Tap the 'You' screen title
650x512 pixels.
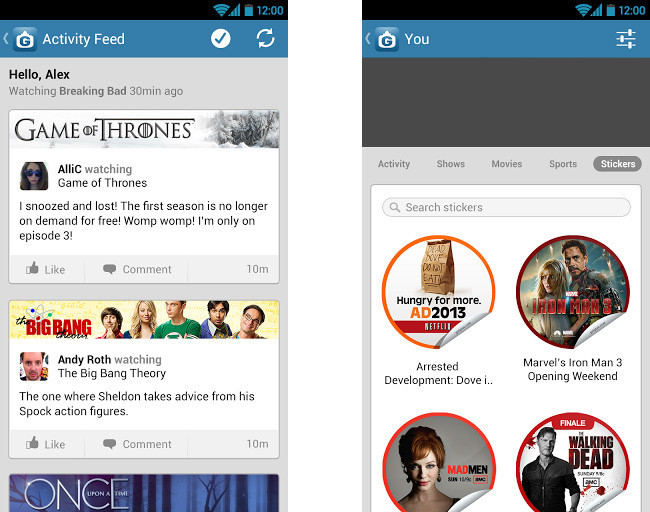pos(417,39)
